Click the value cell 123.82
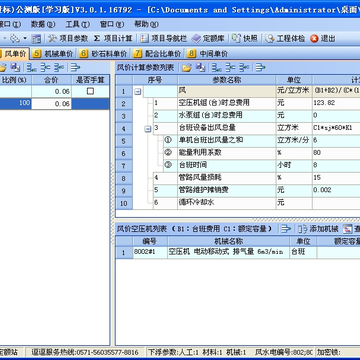 (x=336, y=103)
